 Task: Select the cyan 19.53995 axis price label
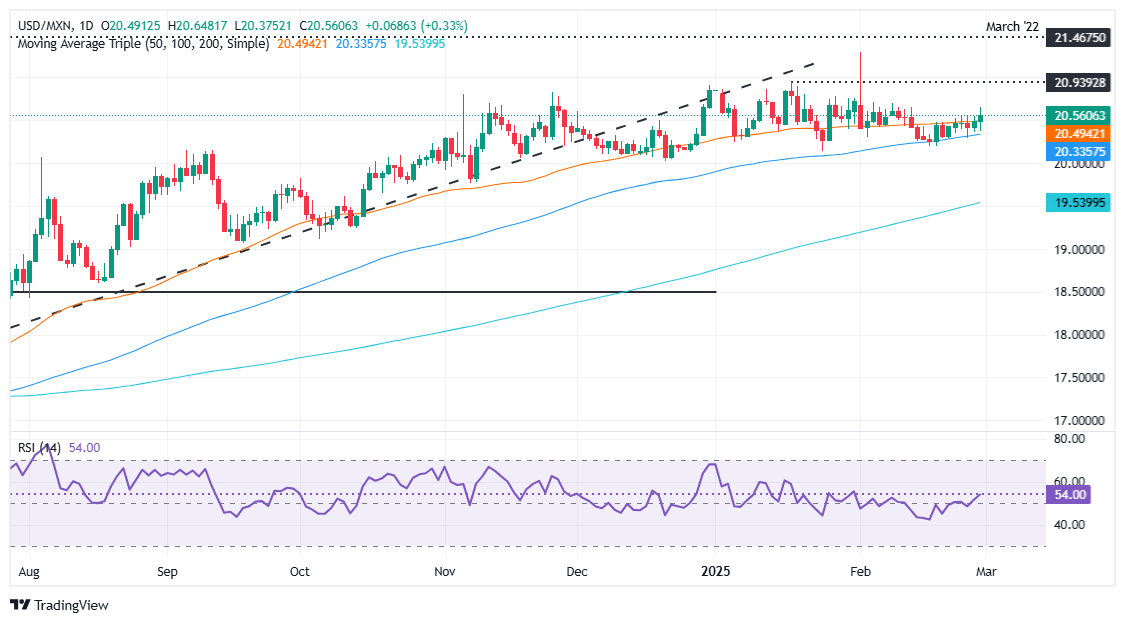[x=1078, y=203]
